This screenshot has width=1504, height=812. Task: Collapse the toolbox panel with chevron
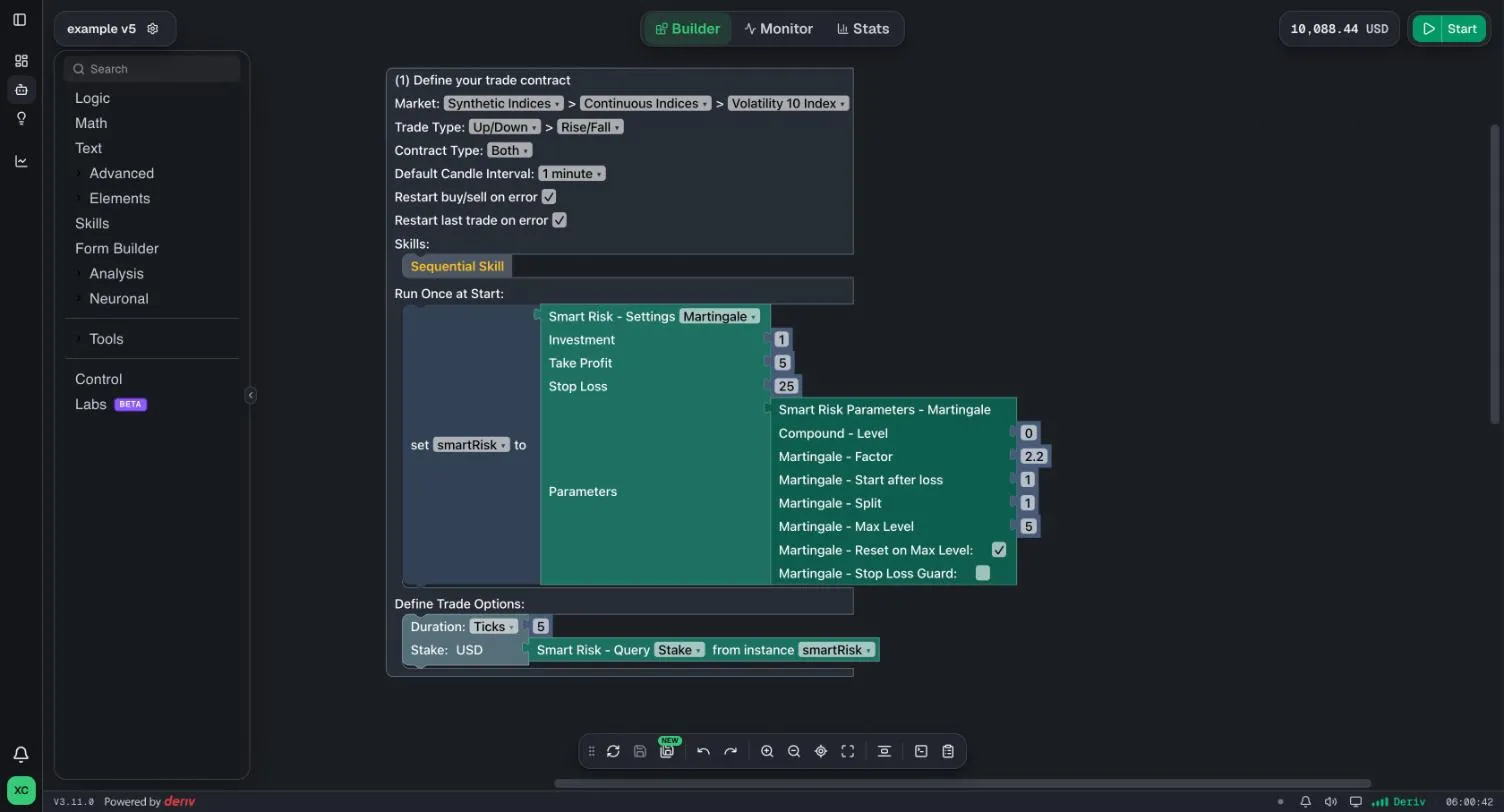point(250,395)
